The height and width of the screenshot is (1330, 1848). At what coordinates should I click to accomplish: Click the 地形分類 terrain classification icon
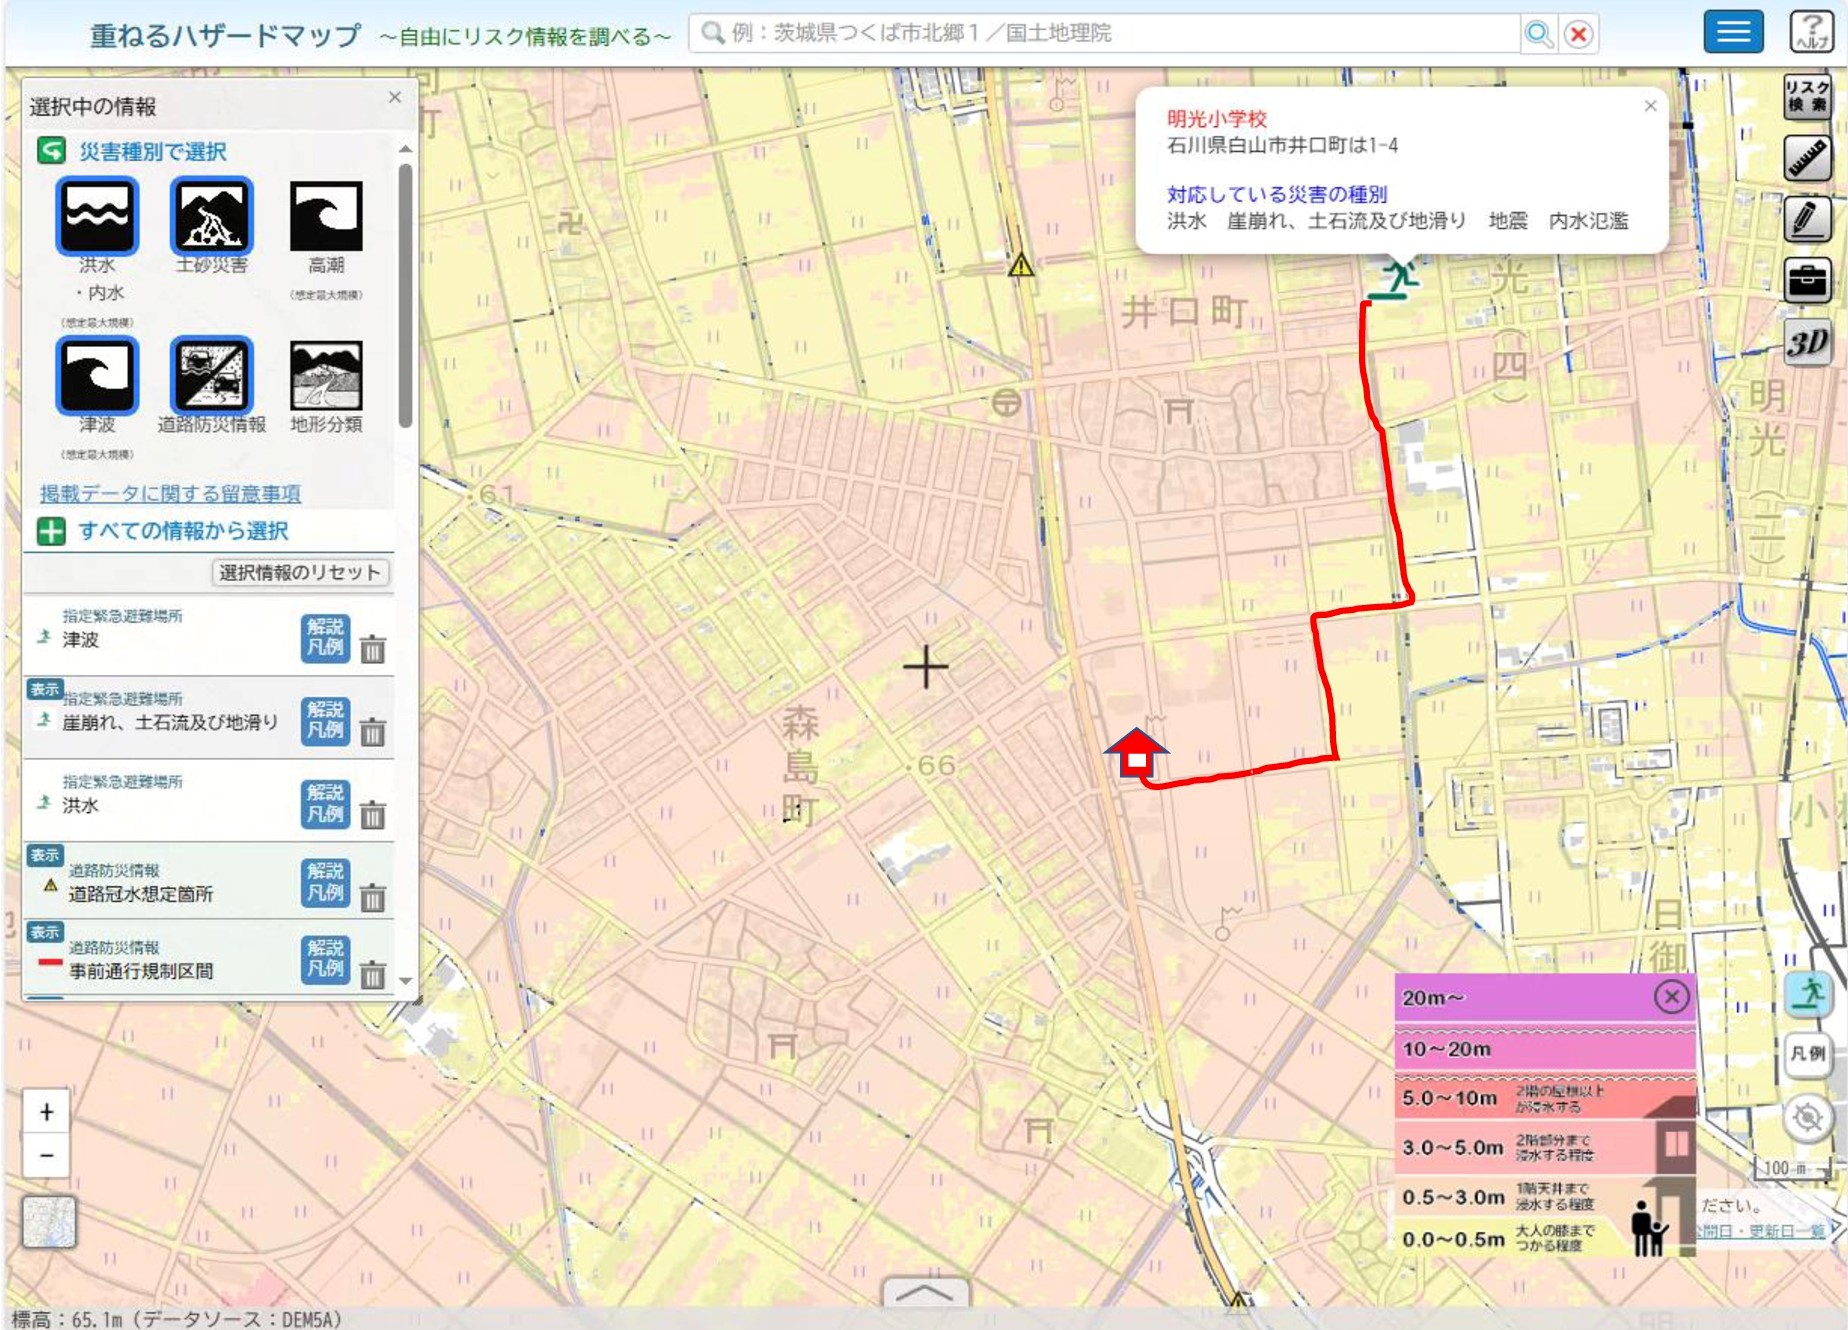(326, 375)
